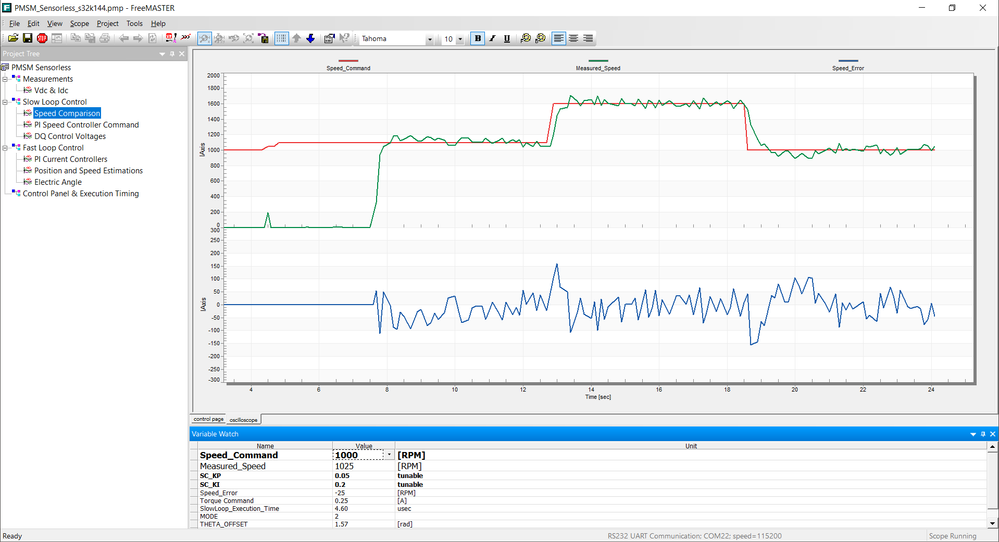
Task: Click the SC_KI value 0.2
Action: tap(340, 485)
